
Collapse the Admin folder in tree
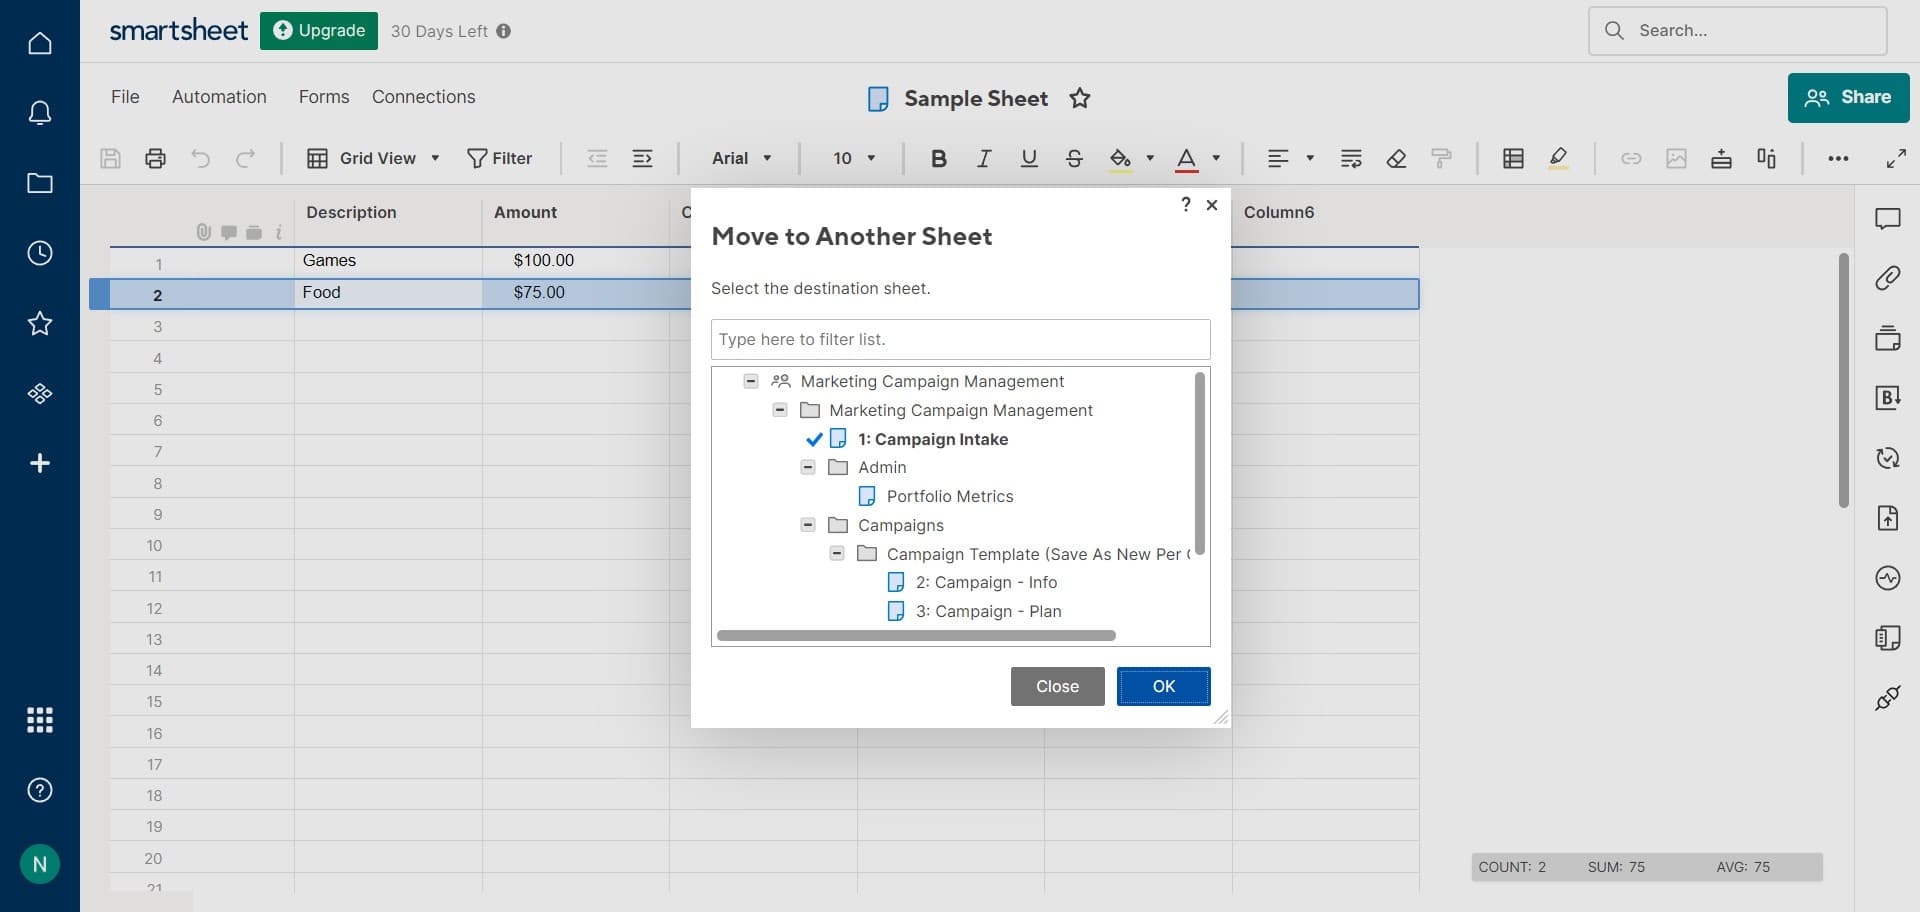(x=808, y=467)
